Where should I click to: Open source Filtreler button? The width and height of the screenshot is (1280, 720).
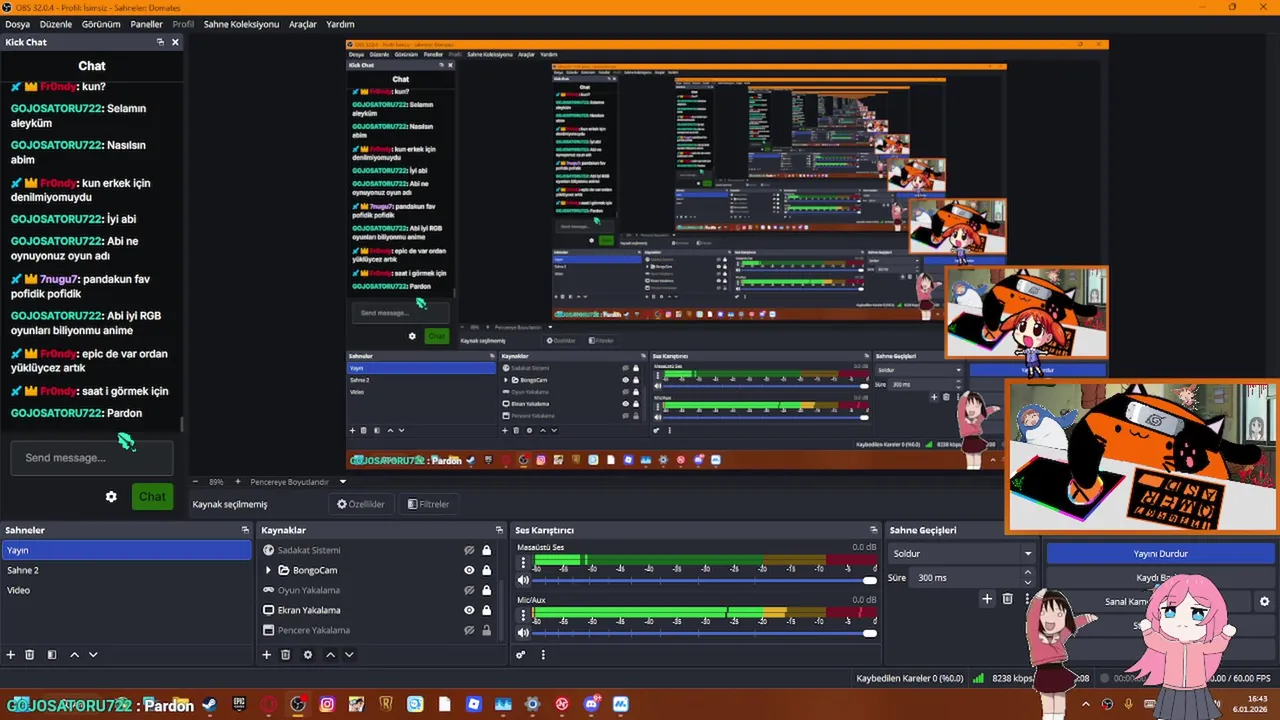tap(429, 504)
